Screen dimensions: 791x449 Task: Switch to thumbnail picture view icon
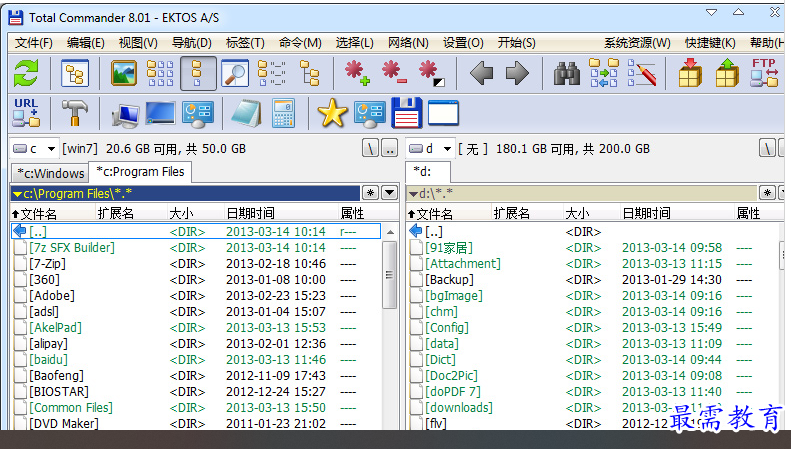point(124,73)
